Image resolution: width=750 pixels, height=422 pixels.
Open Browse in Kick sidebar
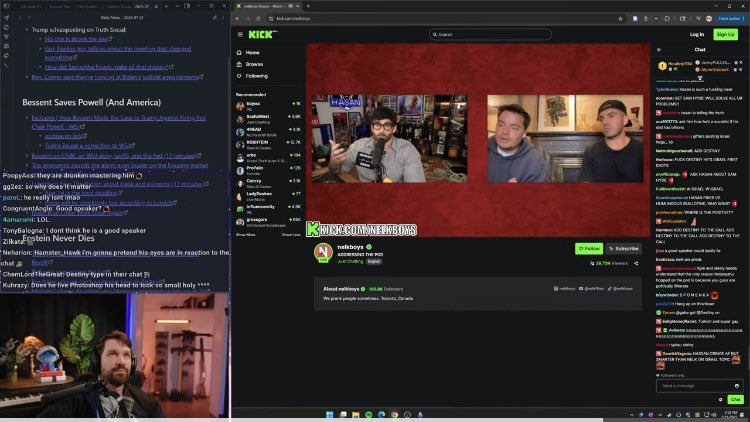[x=250, y=64]
